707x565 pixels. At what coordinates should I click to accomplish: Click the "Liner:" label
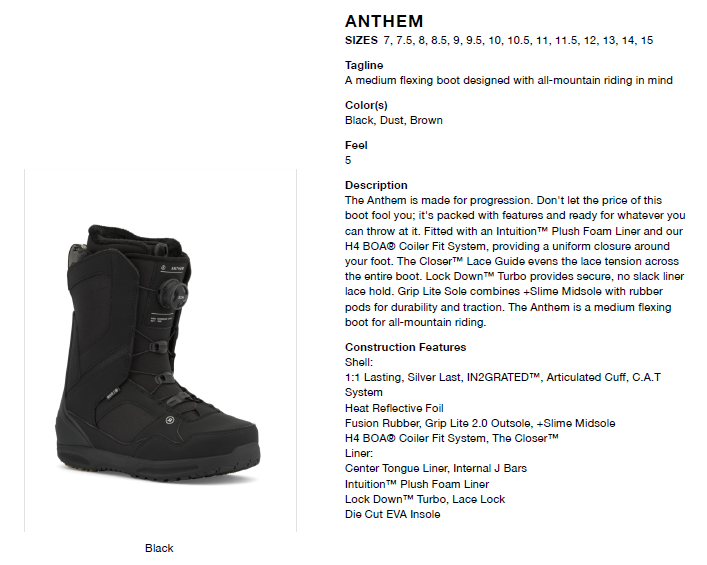359,453
